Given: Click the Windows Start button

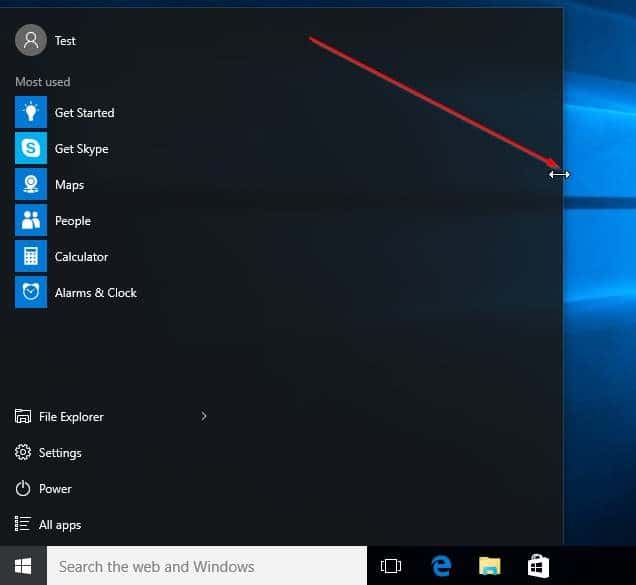Looking at the screenshot, I should click(x=23, y=566).
